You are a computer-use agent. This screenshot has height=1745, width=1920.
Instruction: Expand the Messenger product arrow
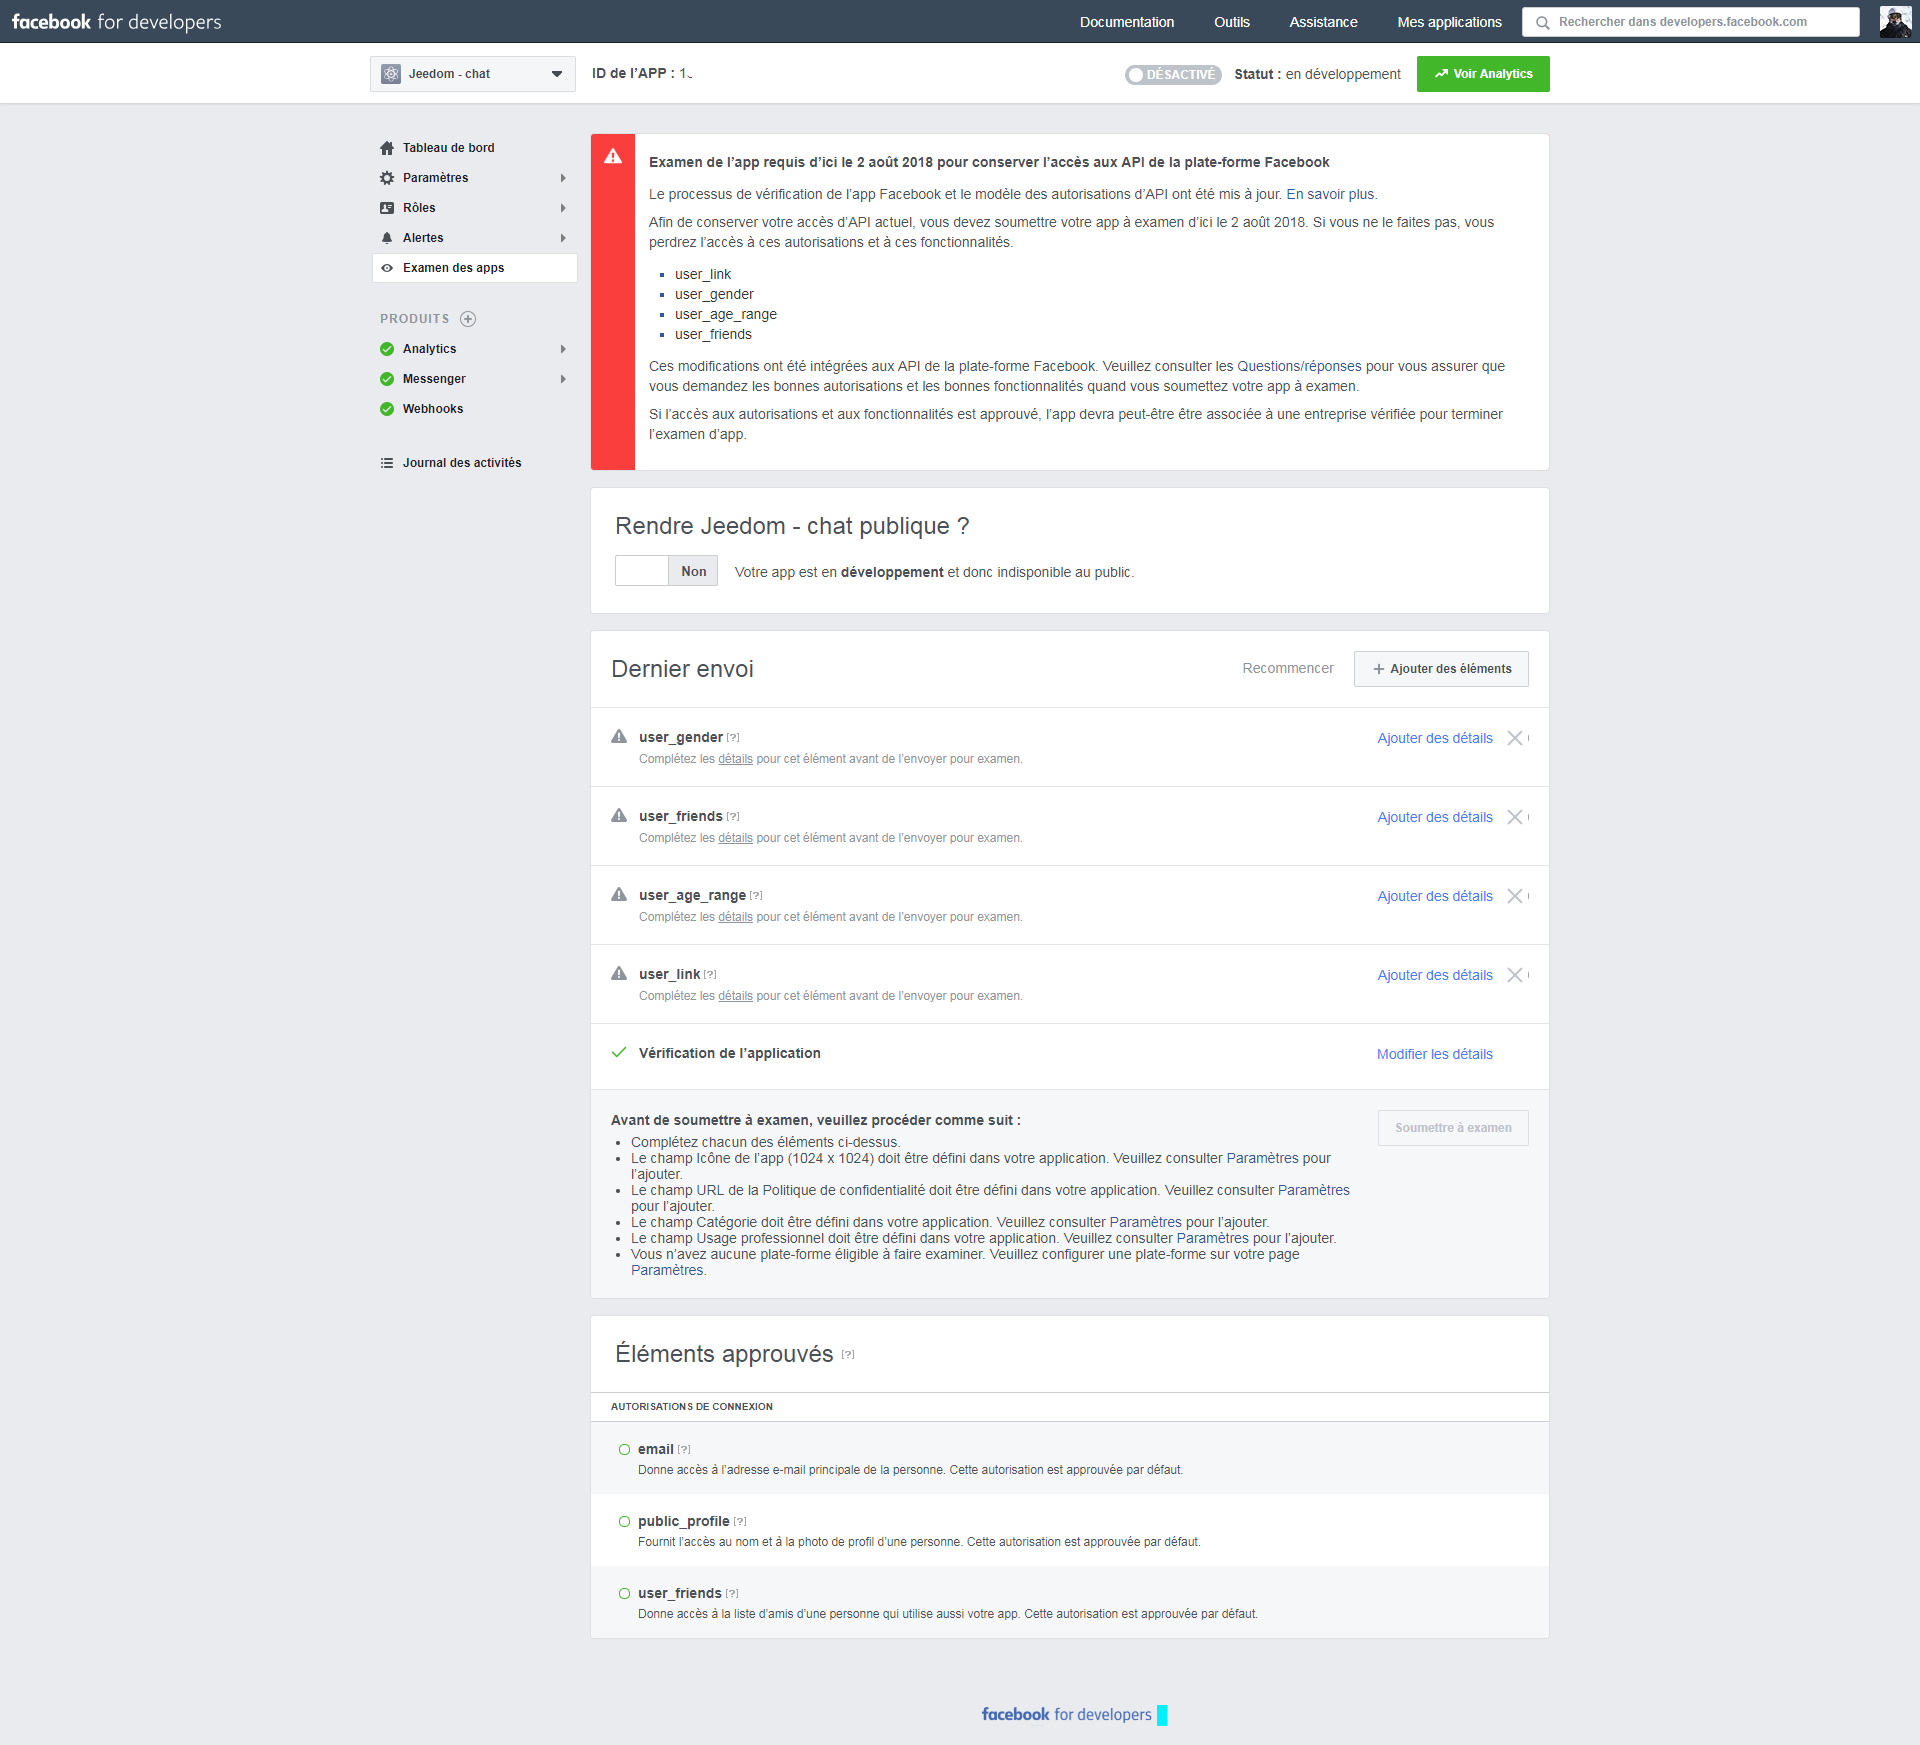pos(563,379)
